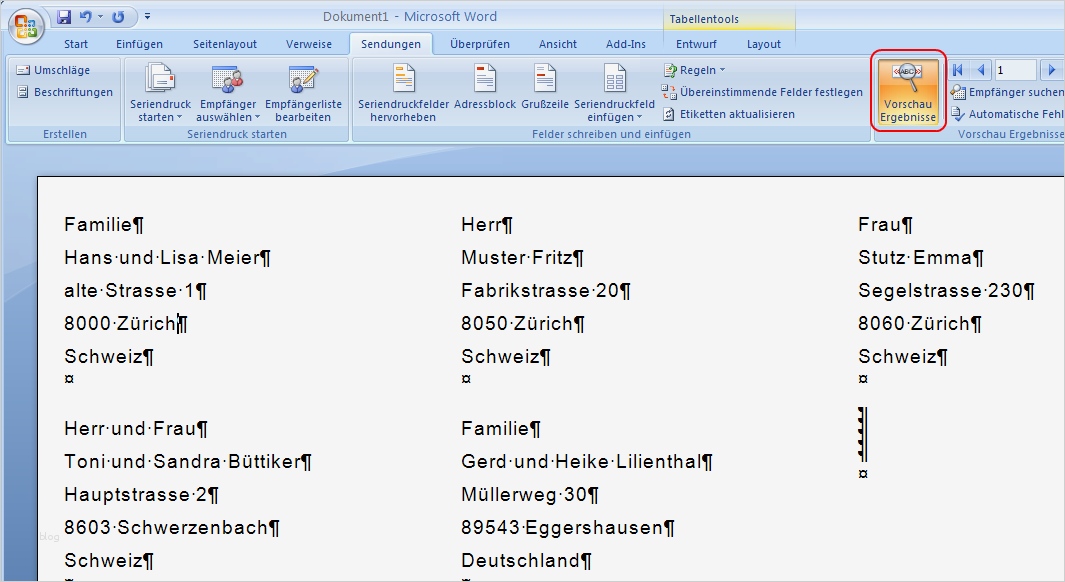Expand the Seriendruckfeld einfügen dropdown arrow
This screenshot has height=582, width=1065.
coord(640,117)
